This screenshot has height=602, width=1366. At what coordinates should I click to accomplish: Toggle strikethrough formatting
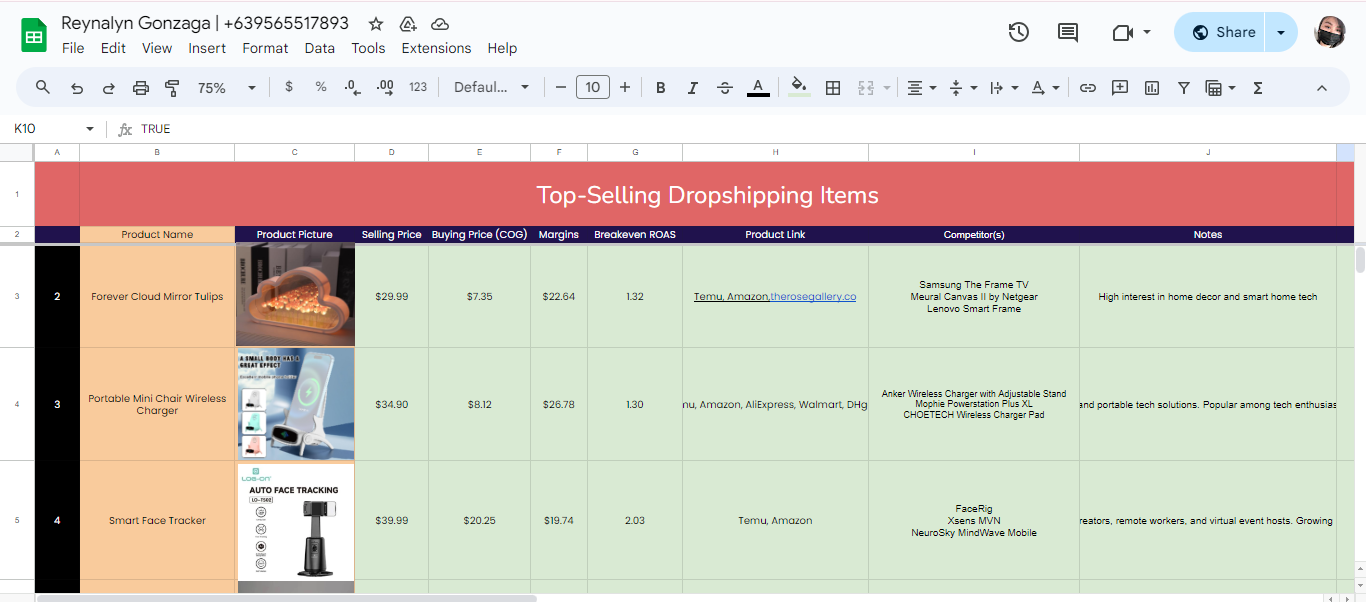coord(725,88)
